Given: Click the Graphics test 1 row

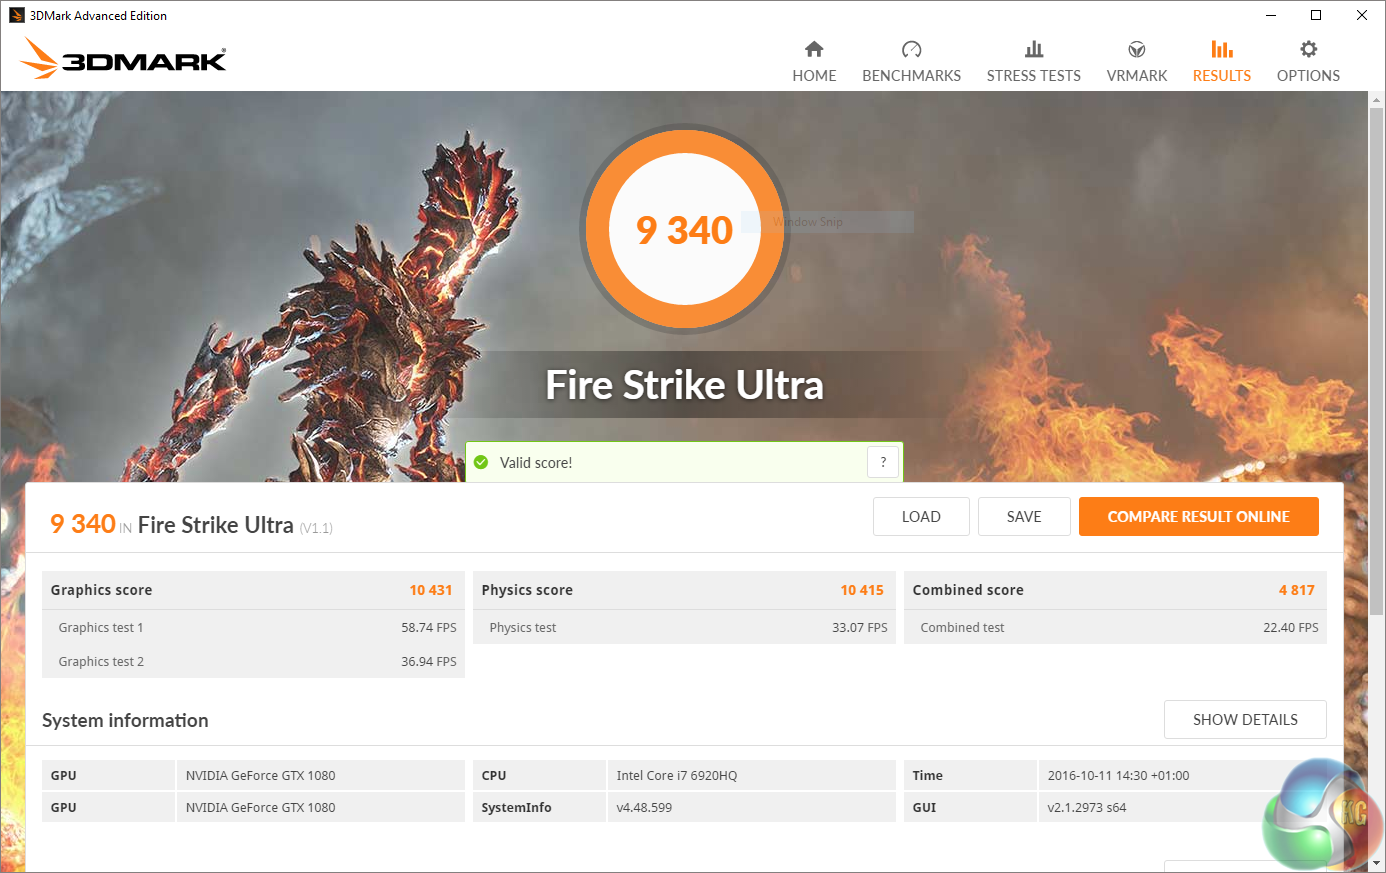Looking at the screenshot, I should pyautogui.click(x=254, y=627).
